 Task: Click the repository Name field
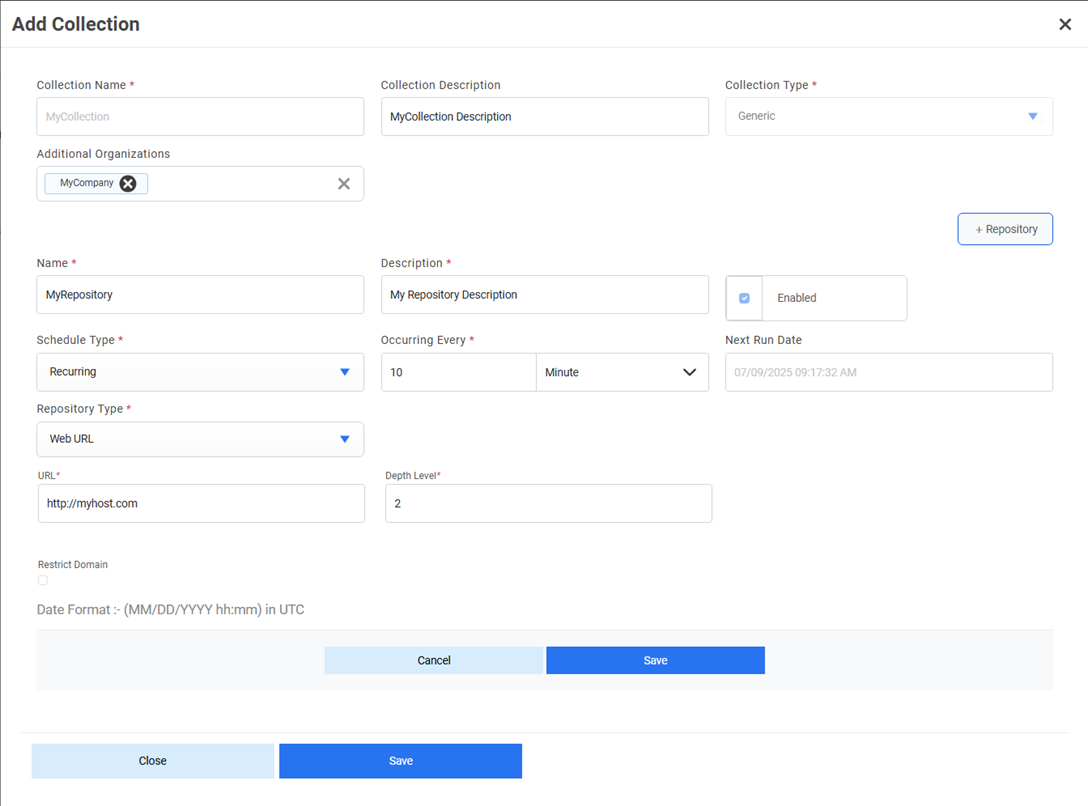200,295
